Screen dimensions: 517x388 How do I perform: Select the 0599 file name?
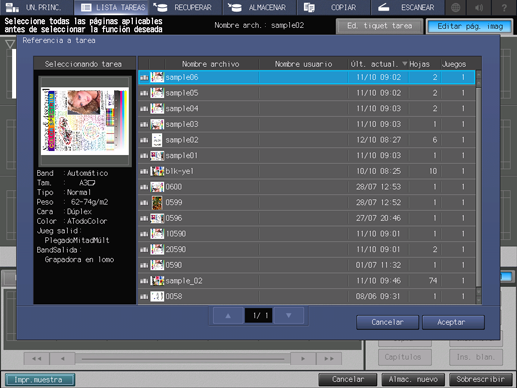click(x=174, y=203)
